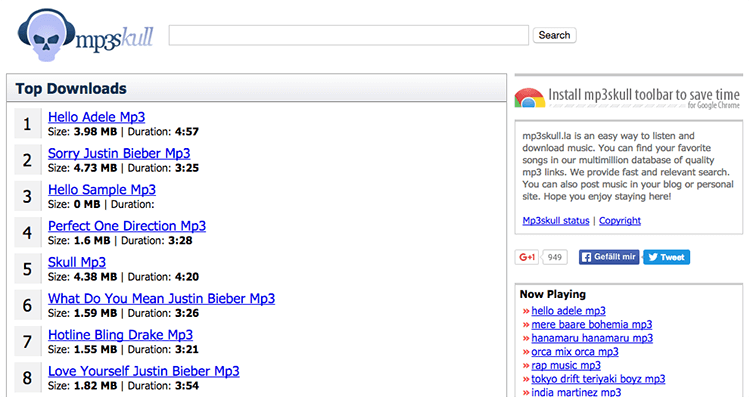The image size is (750, 397).
Task: Click india martinez mp3 link
Action: tap(576, 392)
